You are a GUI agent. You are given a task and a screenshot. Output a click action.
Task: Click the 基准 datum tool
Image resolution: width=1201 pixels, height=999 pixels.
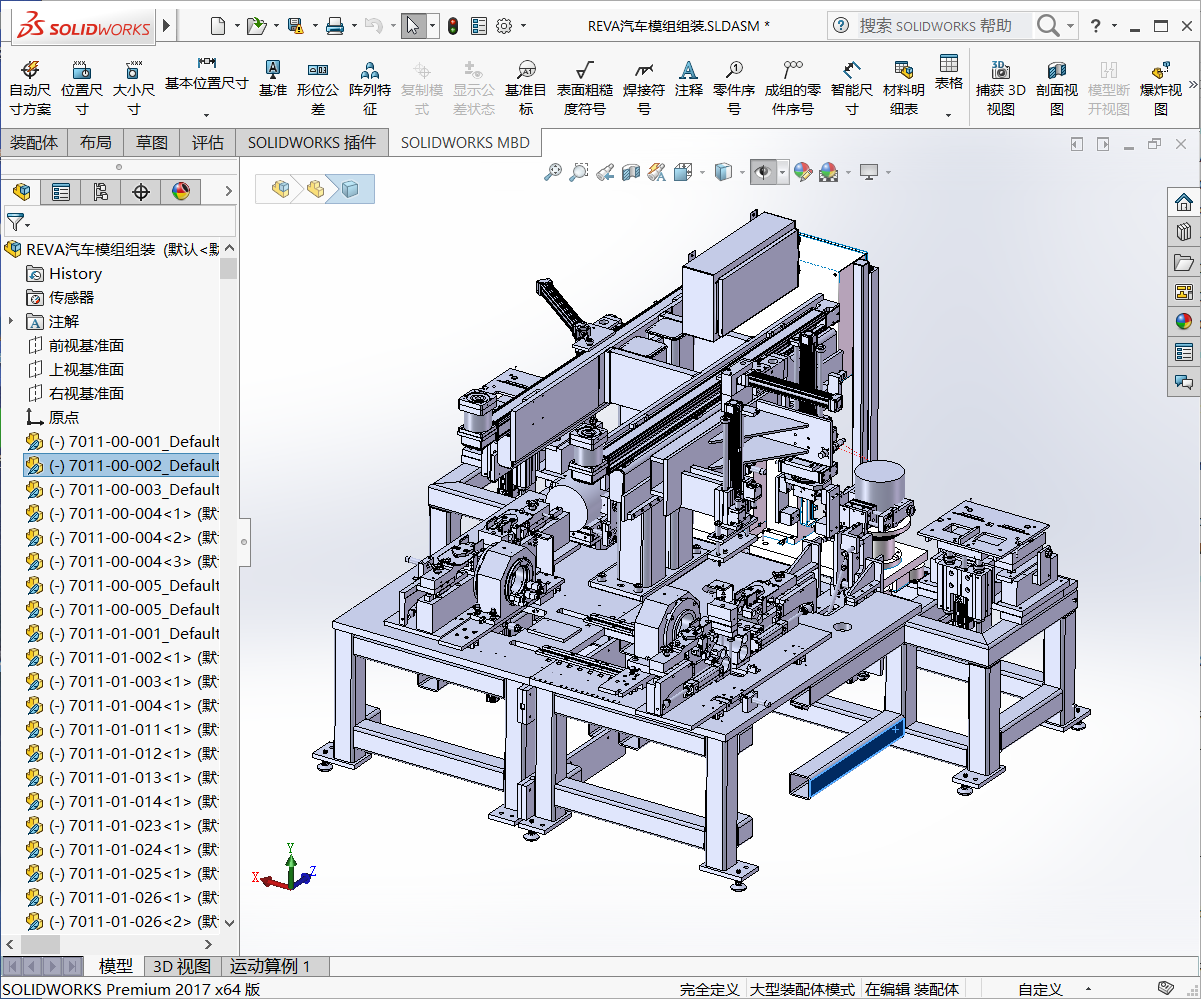click(x=272, y=78)
